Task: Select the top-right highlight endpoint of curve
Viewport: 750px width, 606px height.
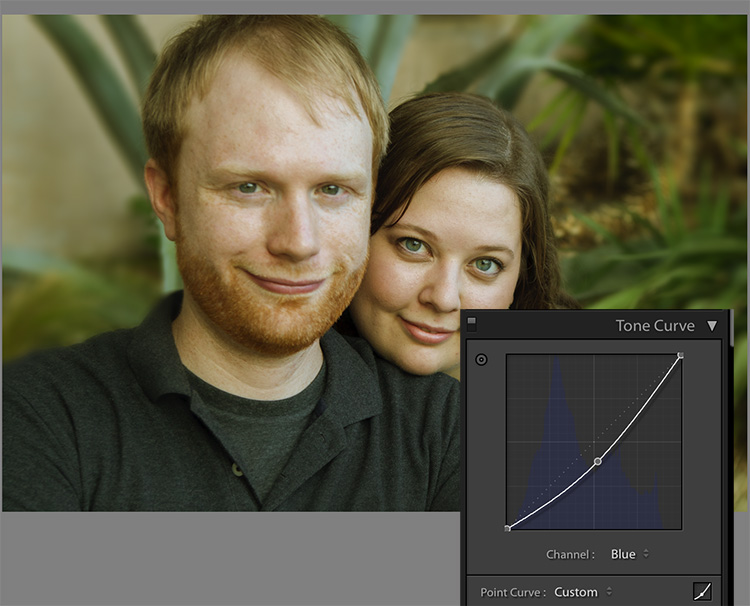Action: [x=680, y=355]
